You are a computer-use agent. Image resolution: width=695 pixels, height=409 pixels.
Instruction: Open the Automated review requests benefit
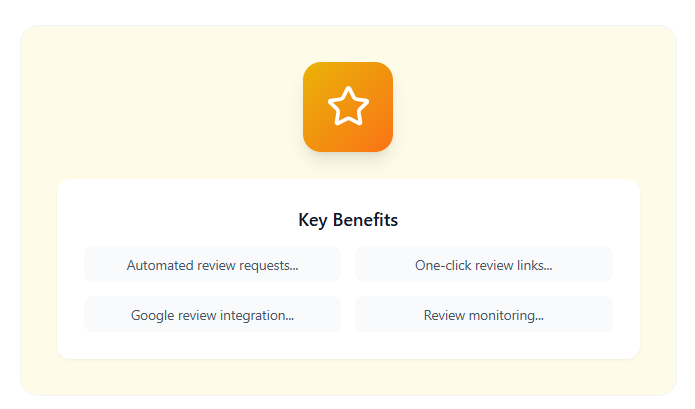tap(212, 265)
